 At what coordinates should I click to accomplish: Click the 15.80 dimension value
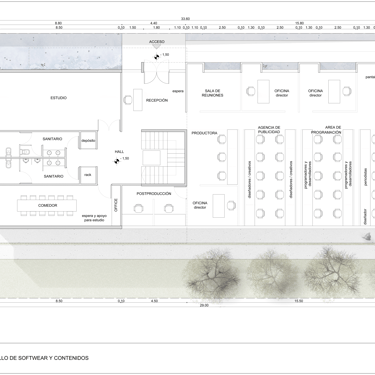pyautogui.click(x=299, y=23)
